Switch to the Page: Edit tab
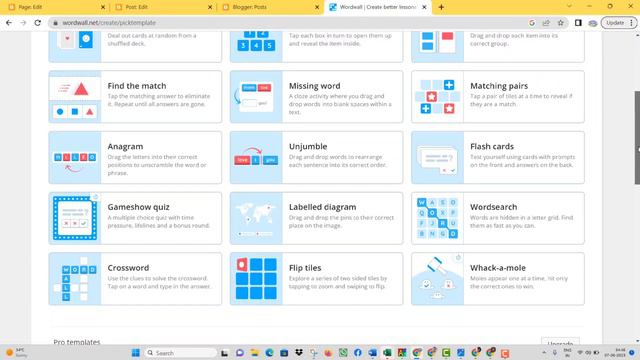640x360 pixels. [x=56, y=7]
